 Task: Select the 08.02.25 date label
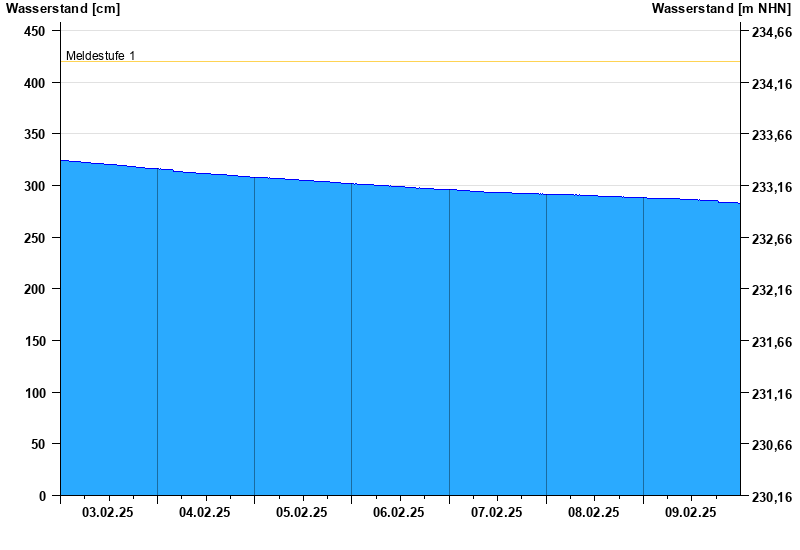(593, 512)
